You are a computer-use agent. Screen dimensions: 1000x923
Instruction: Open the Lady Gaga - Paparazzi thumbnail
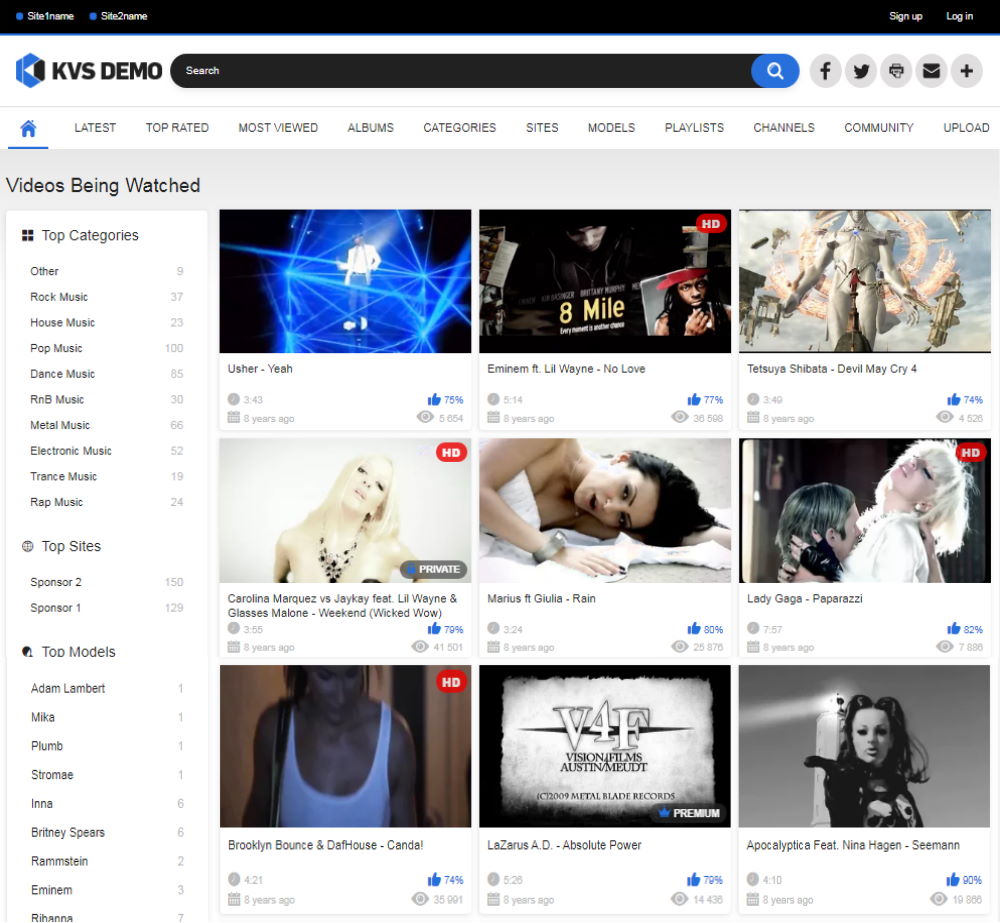pos(865,510)
